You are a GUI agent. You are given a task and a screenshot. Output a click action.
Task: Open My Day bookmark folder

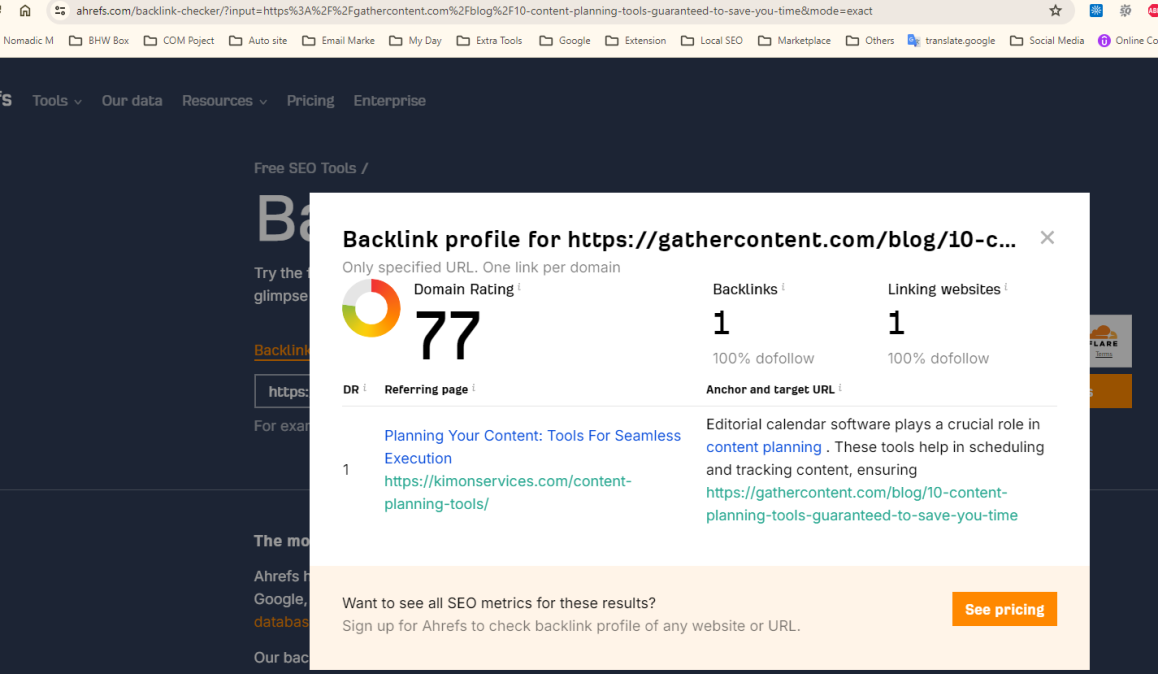(416, 41)
